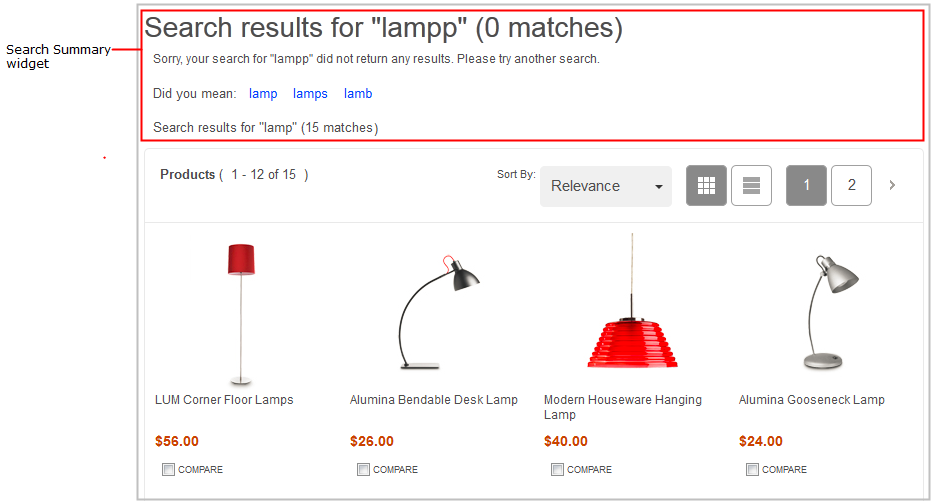Viewport: 935px width, 503px height.
Task: Open the red hanging lamp image
Action: click(631, 305)
